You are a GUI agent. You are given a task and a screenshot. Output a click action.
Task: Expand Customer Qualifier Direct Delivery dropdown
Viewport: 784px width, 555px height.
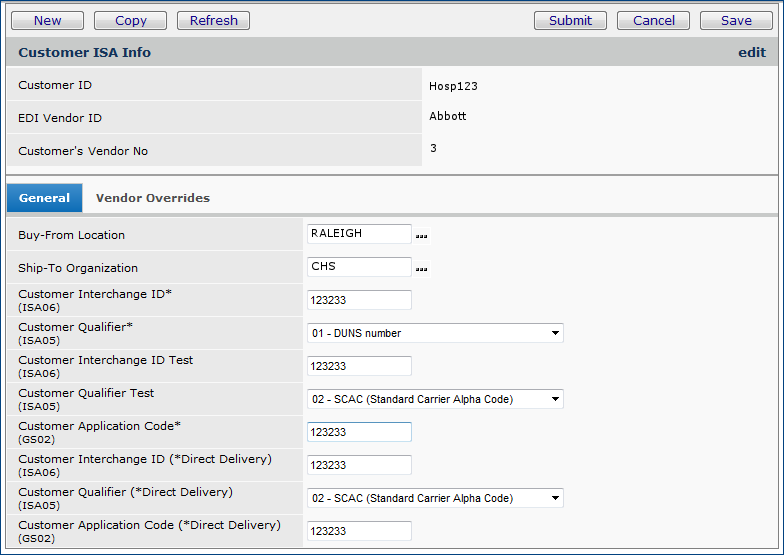pyautogui.click(x=435, y=498)
